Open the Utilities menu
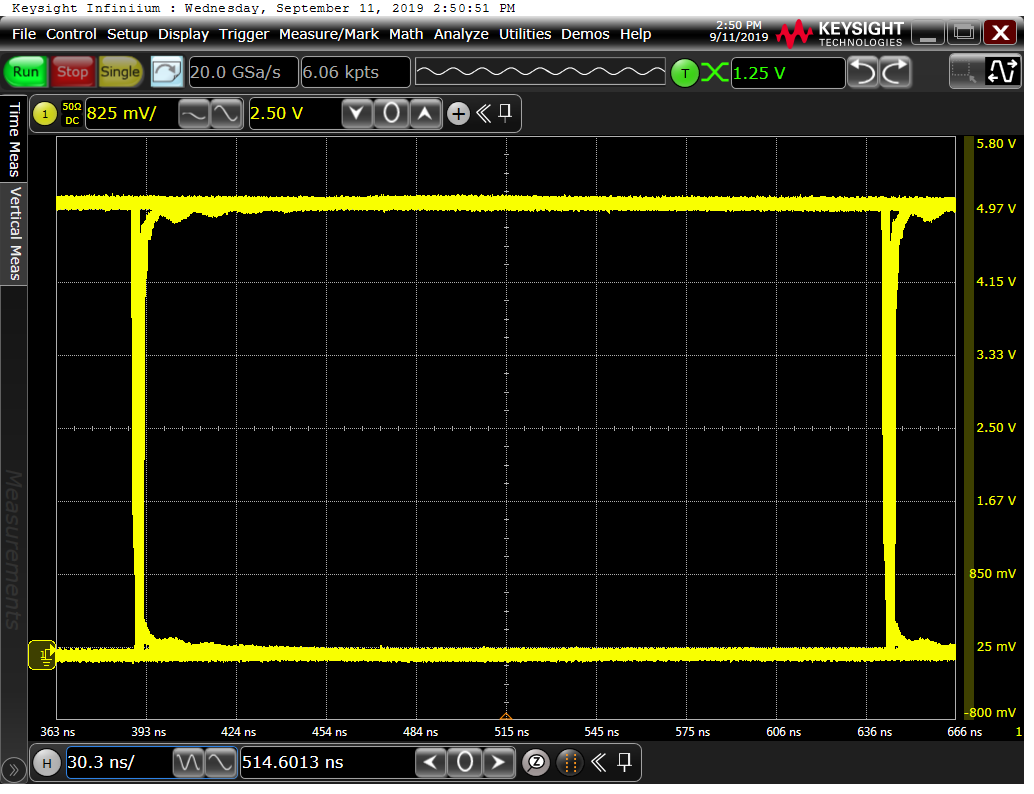 pos(525,34)
